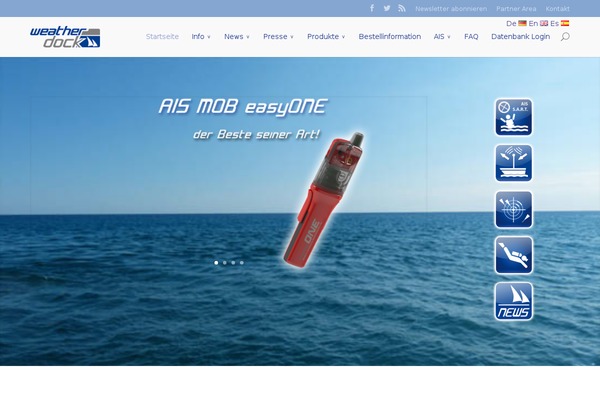Expand the Produkte dropdown menu
The width and height of the screenshot is (600, 400).
(326, 37)
